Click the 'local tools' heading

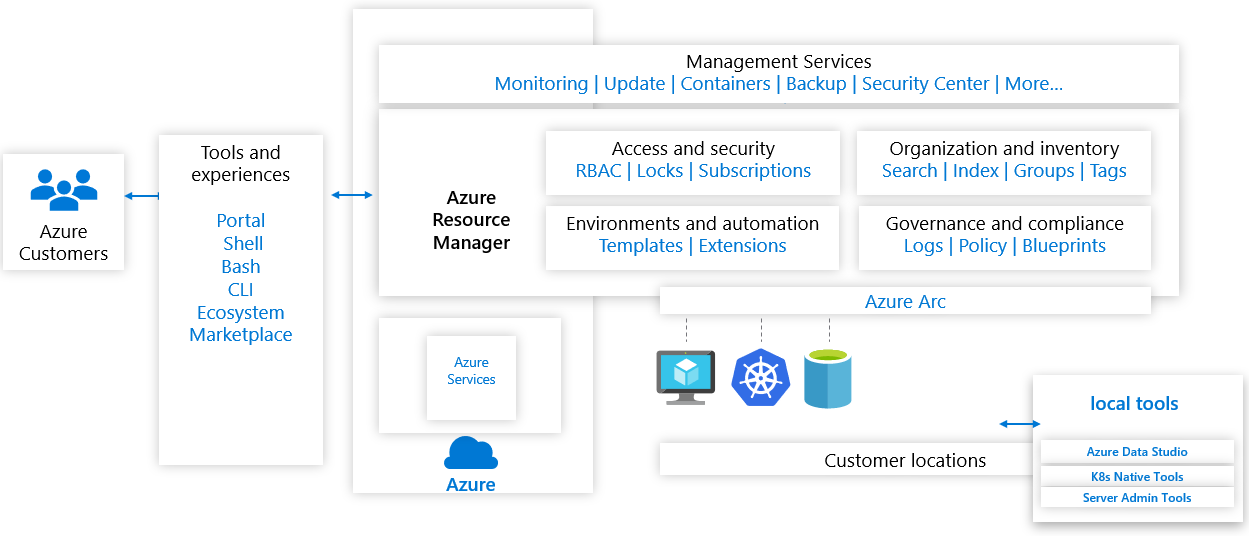click(x=1134, y=404)
